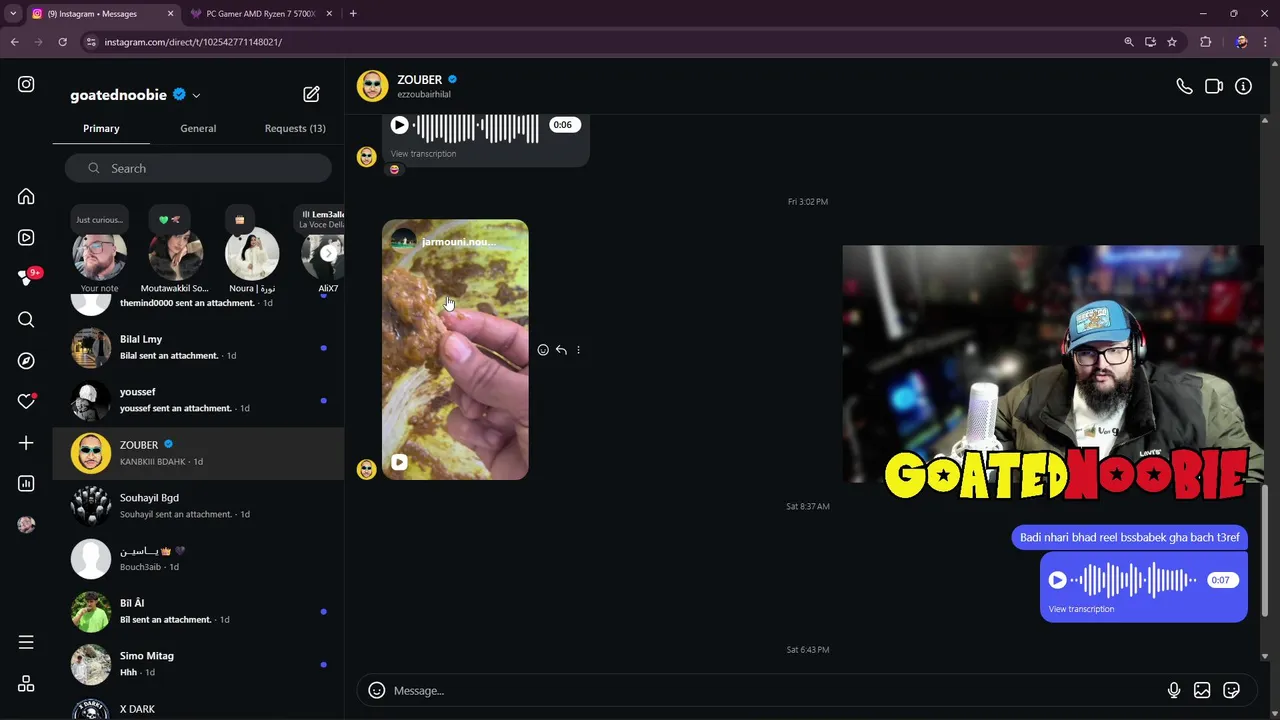Open emoji picker in message box

[377, 690]
